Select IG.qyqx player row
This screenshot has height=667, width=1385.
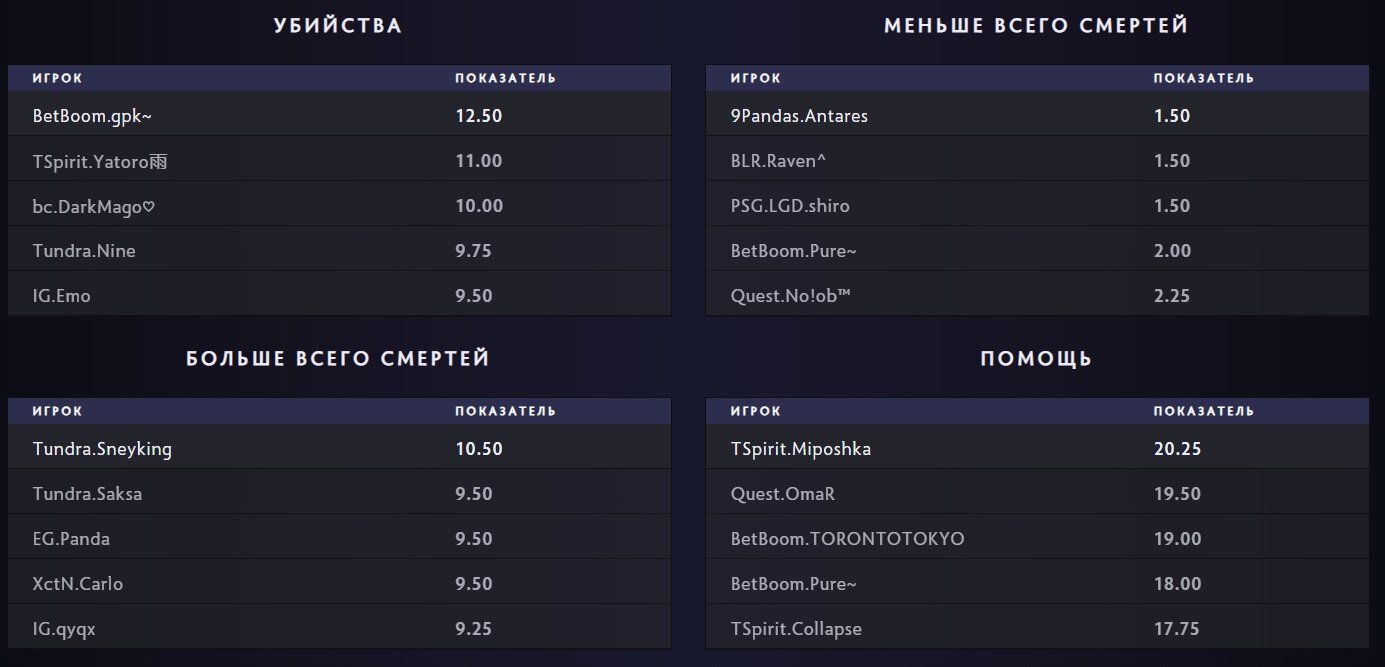point(64,629)
